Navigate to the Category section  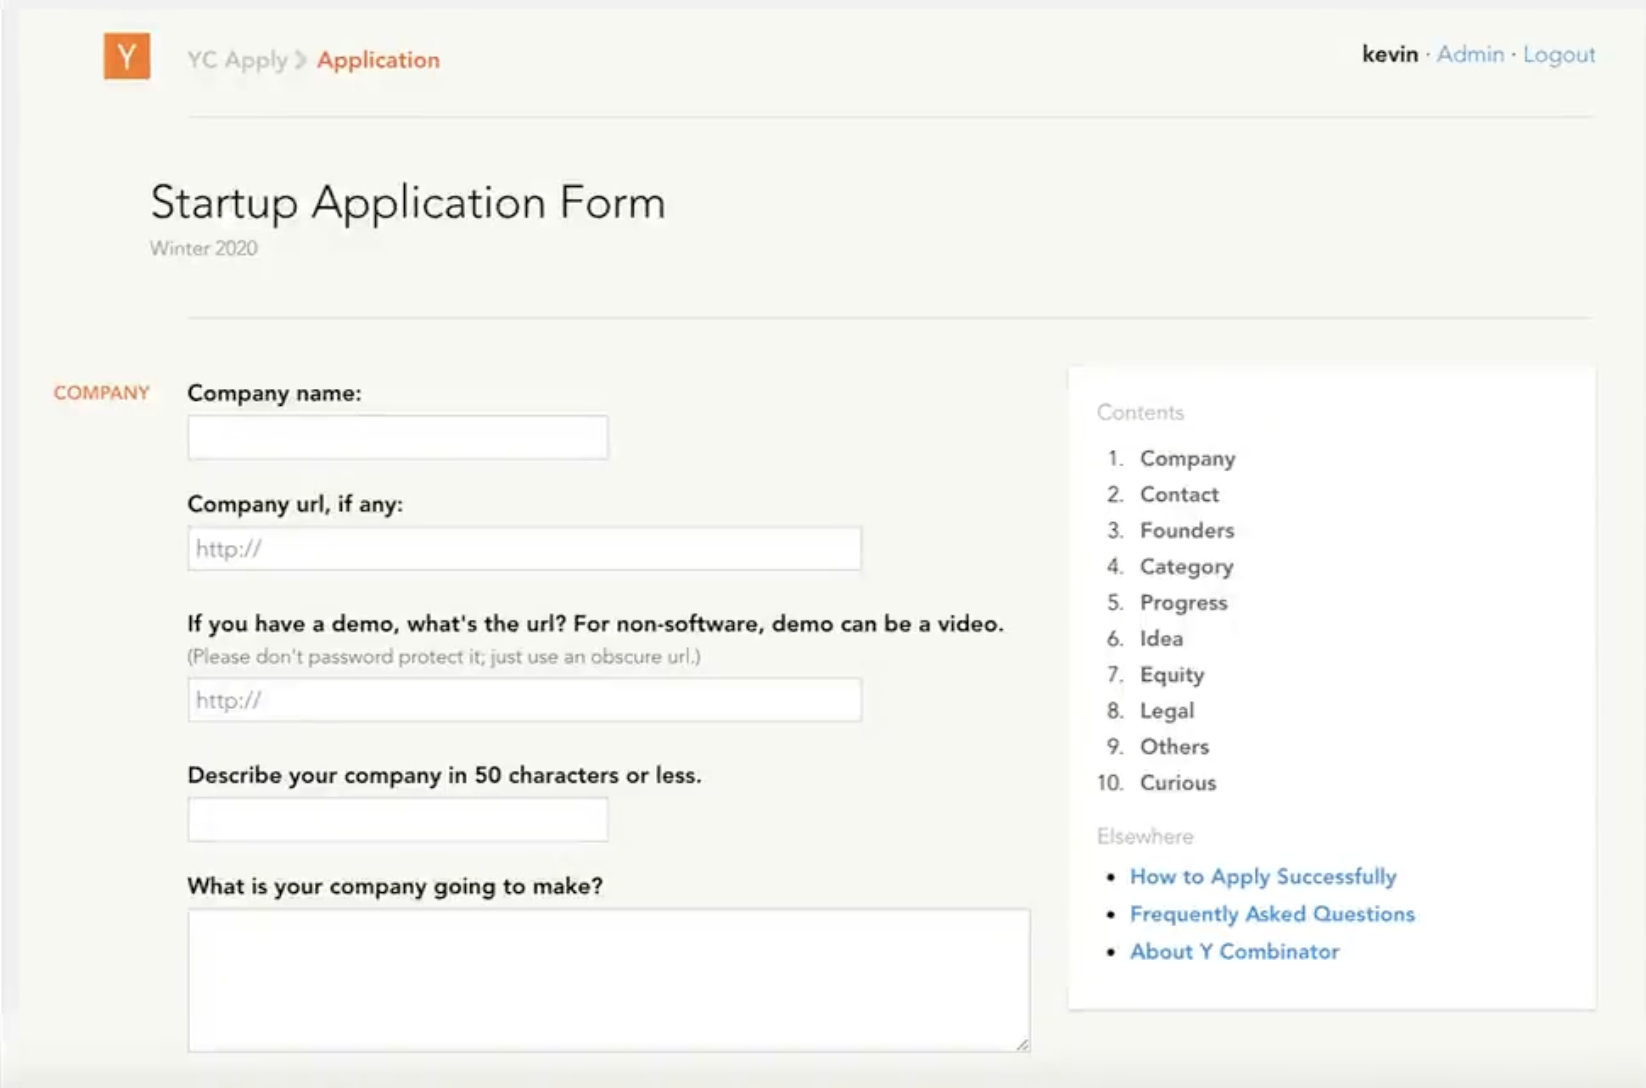(x=1186, y=566)
